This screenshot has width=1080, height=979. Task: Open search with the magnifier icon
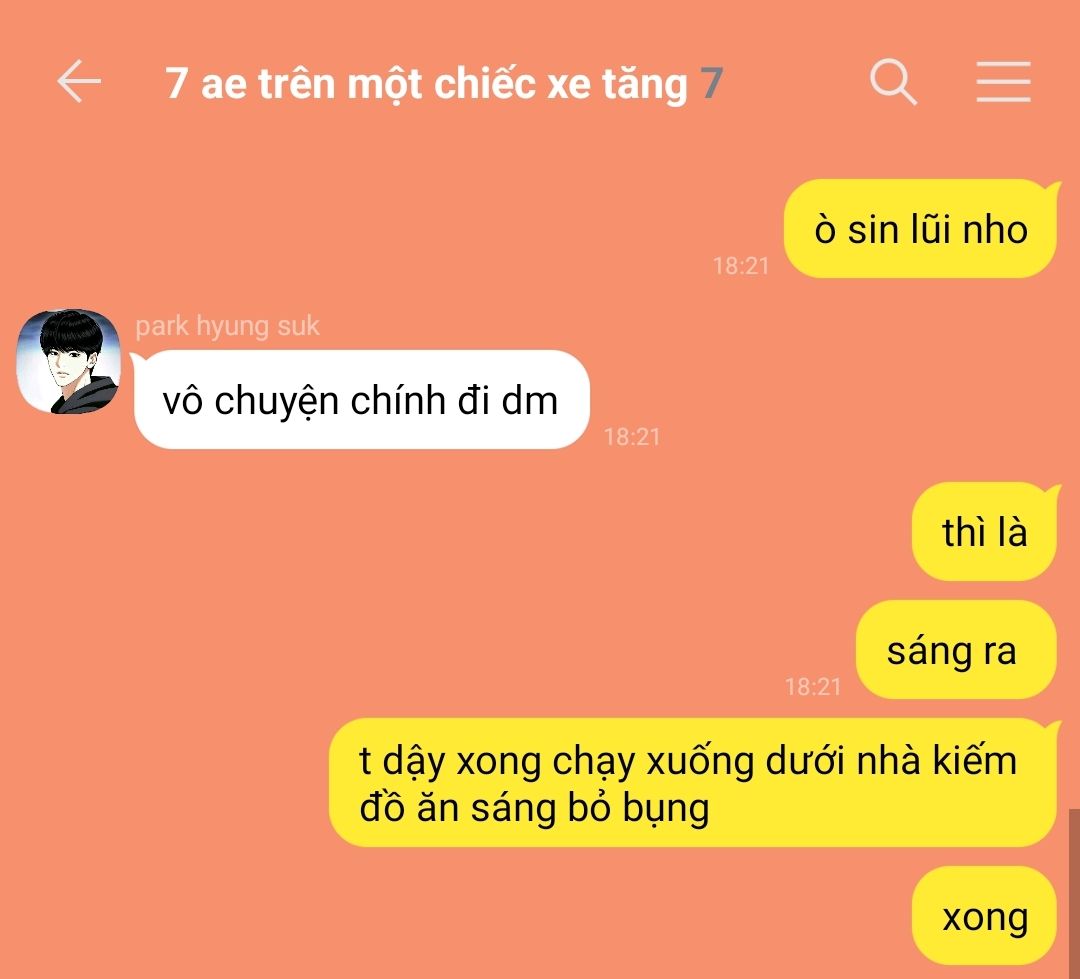click(x=893, y=81)
